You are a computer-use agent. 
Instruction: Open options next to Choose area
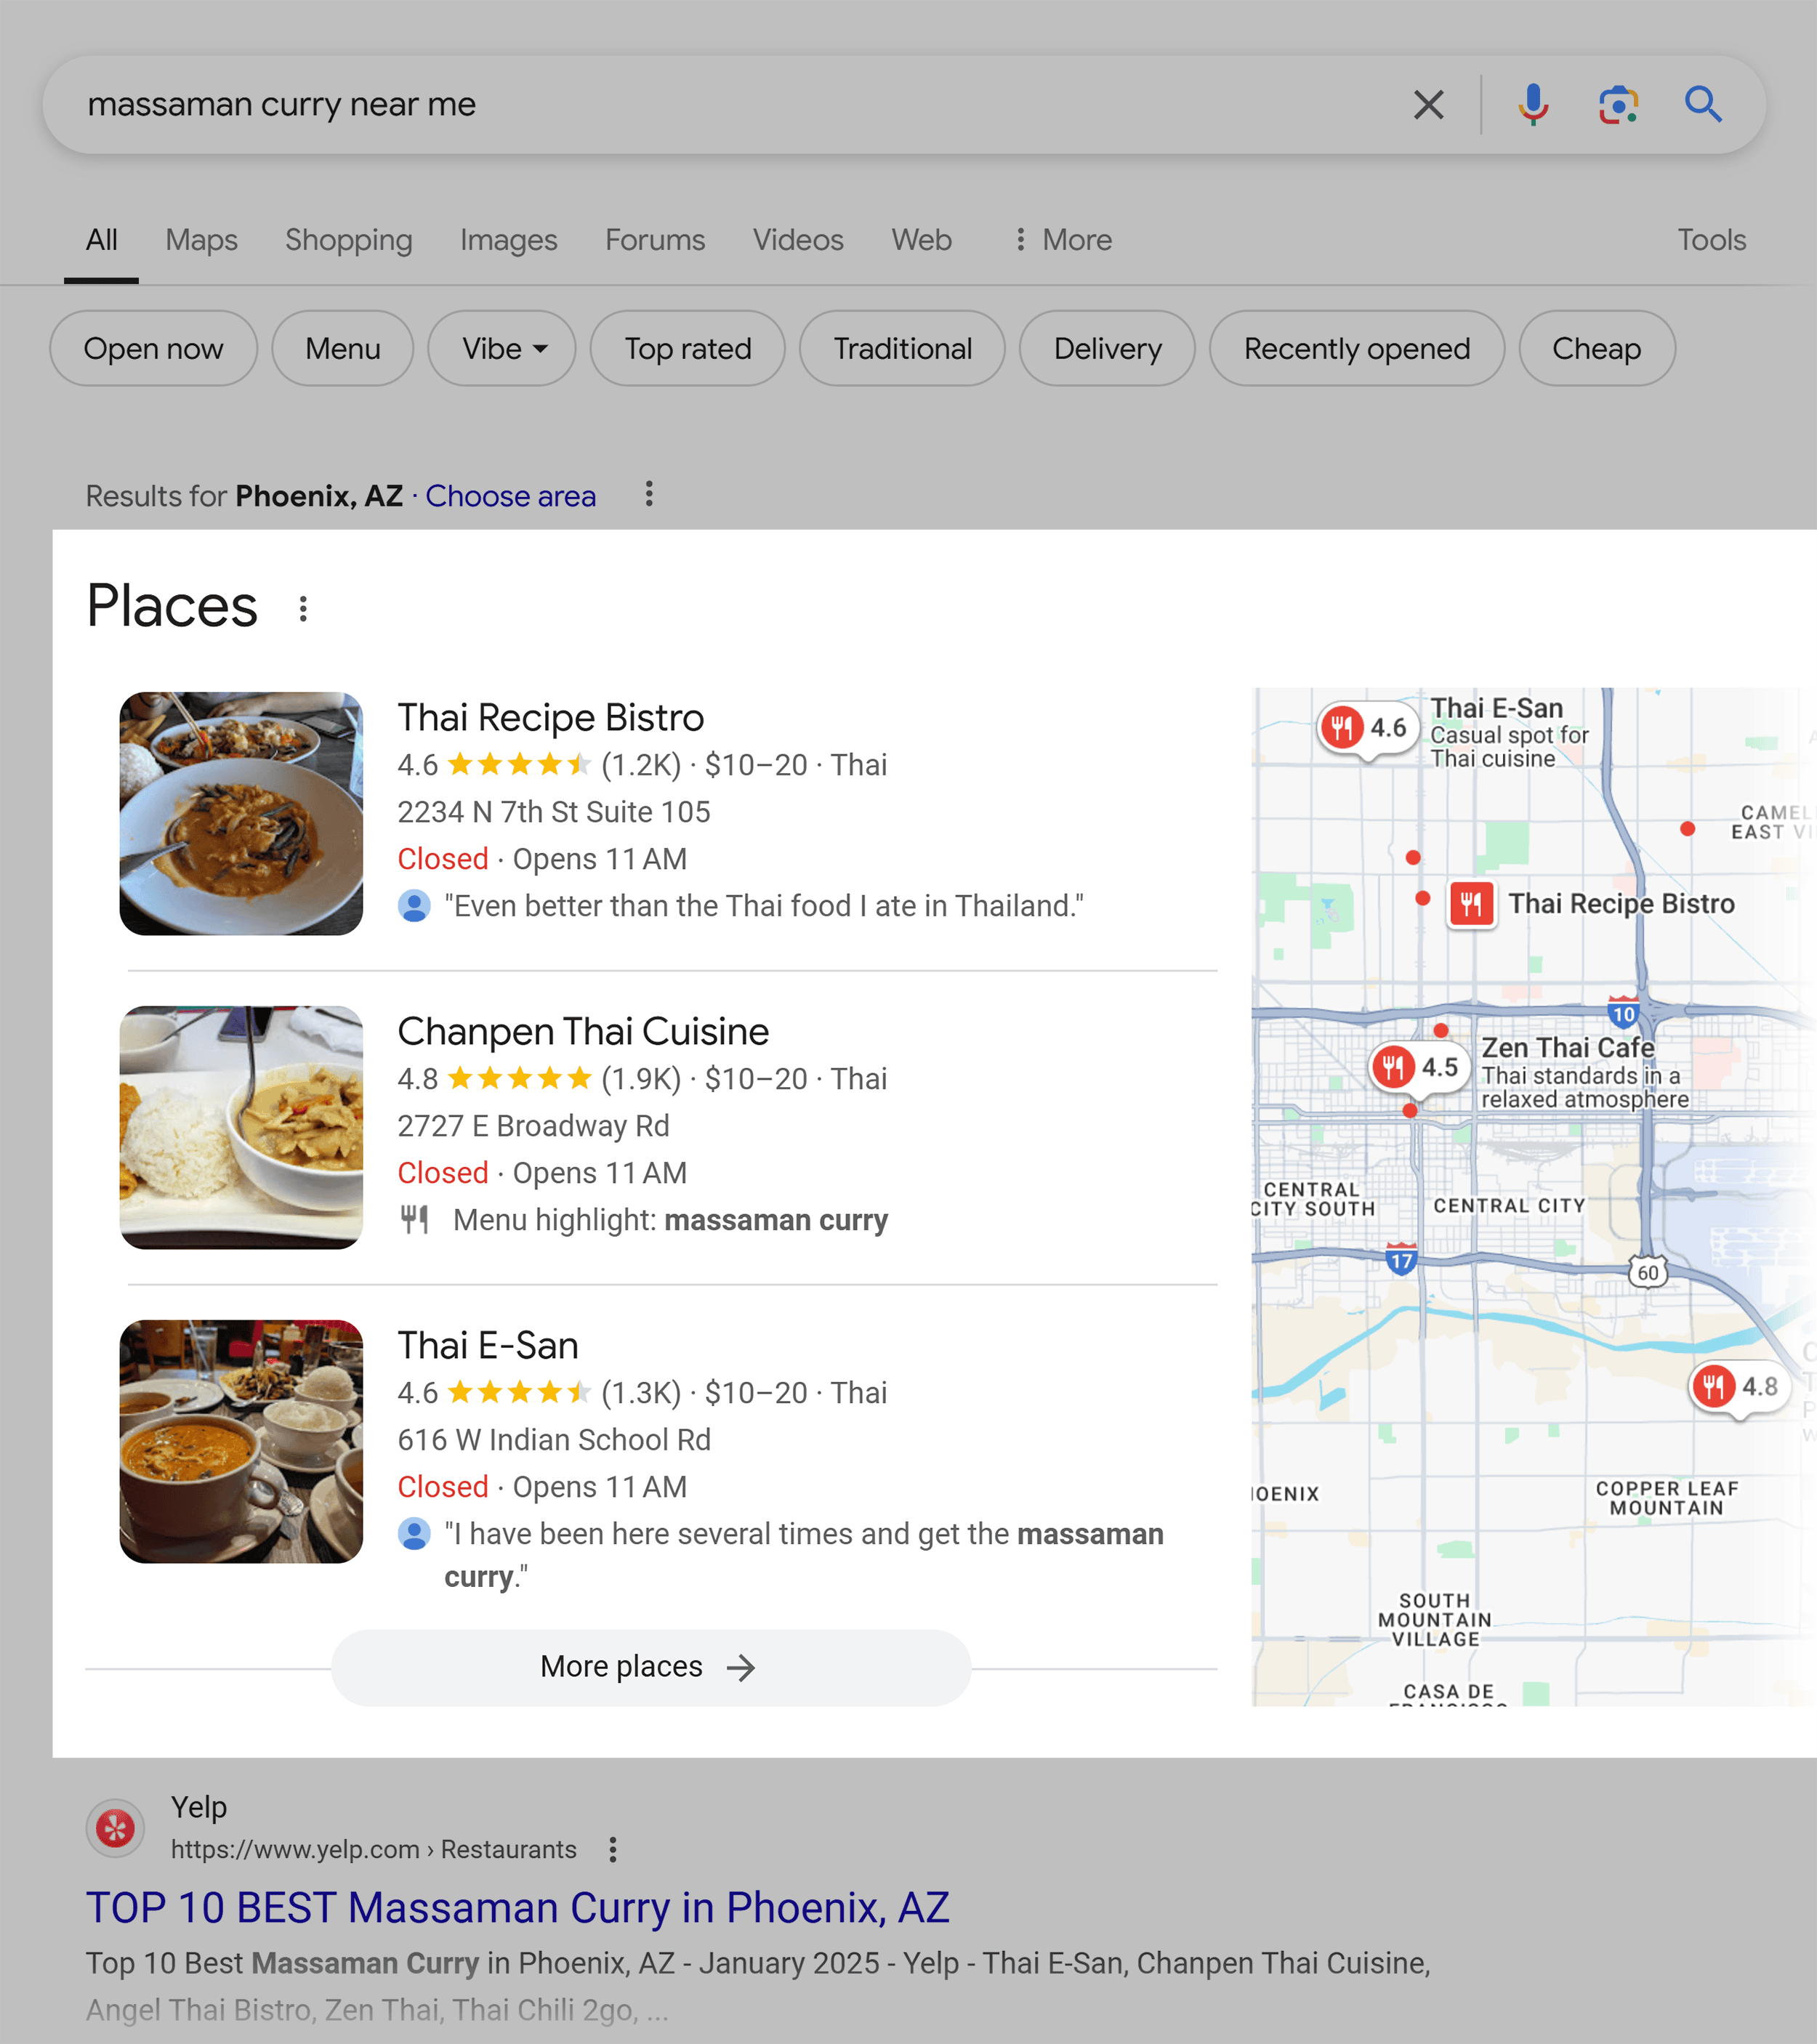649,494
